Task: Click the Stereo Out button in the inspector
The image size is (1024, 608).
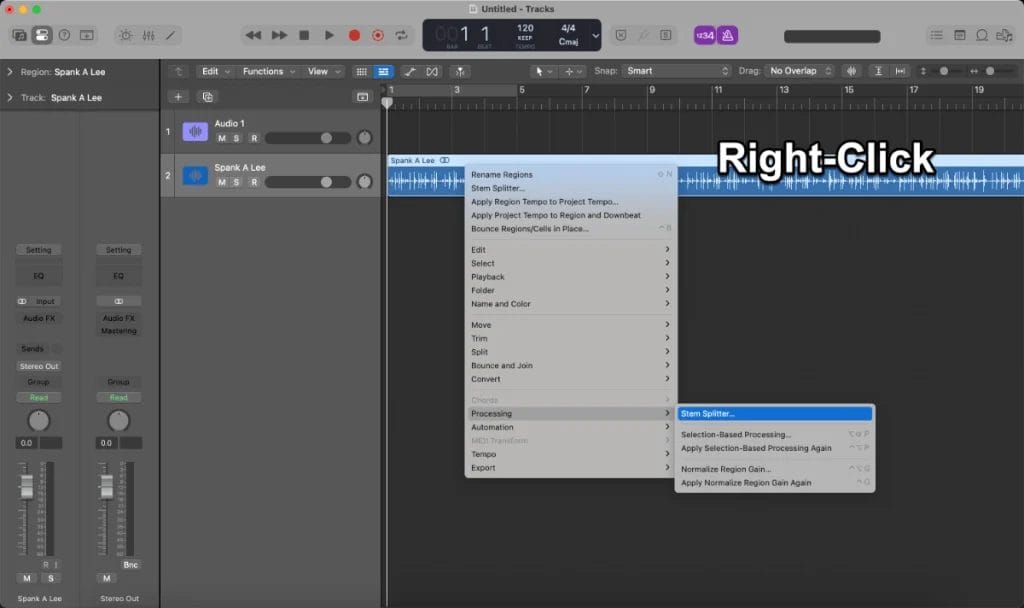Action: click(39, 366)
